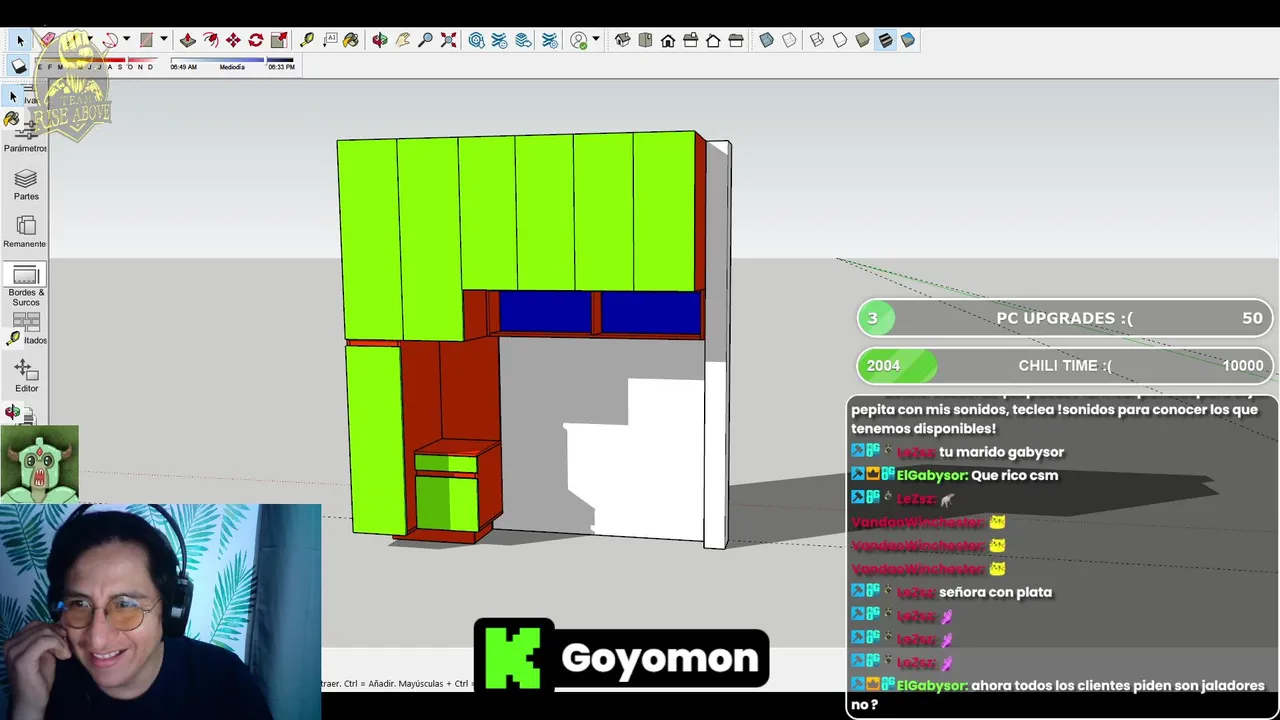Click the 'tu marido gabysor' chat message
The image size is (1280, 720).
pos(1001,452)
